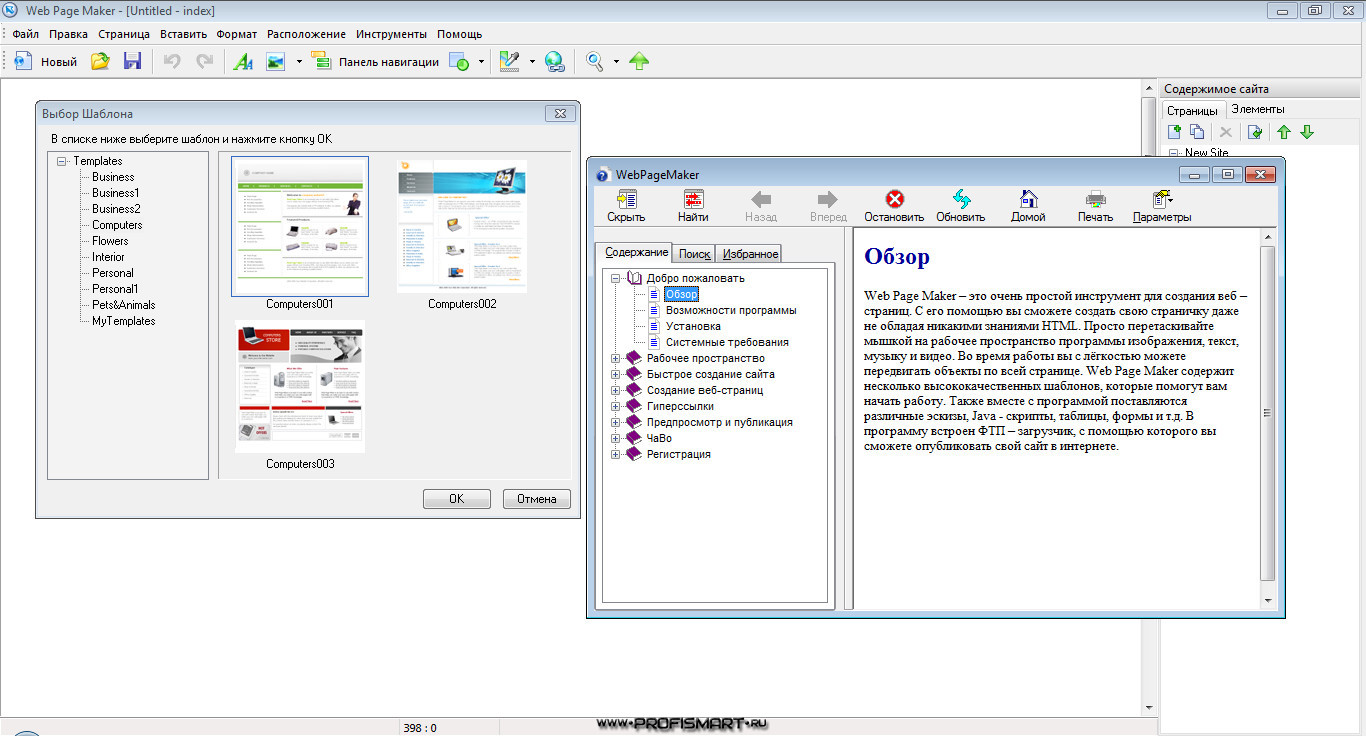Choose Computers001 template thumbnail
The image size is (1366, 736).
point(300,226)
